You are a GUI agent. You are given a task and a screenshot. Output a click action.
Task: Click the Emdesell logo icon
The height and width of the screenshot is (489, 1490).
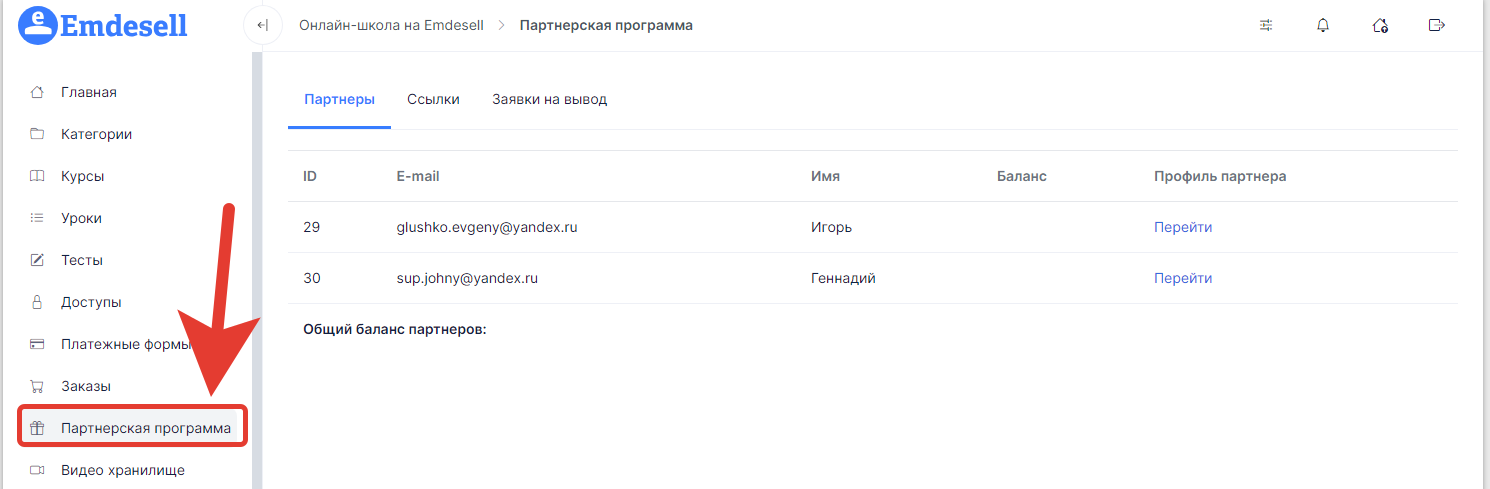(x=38, y=25)
